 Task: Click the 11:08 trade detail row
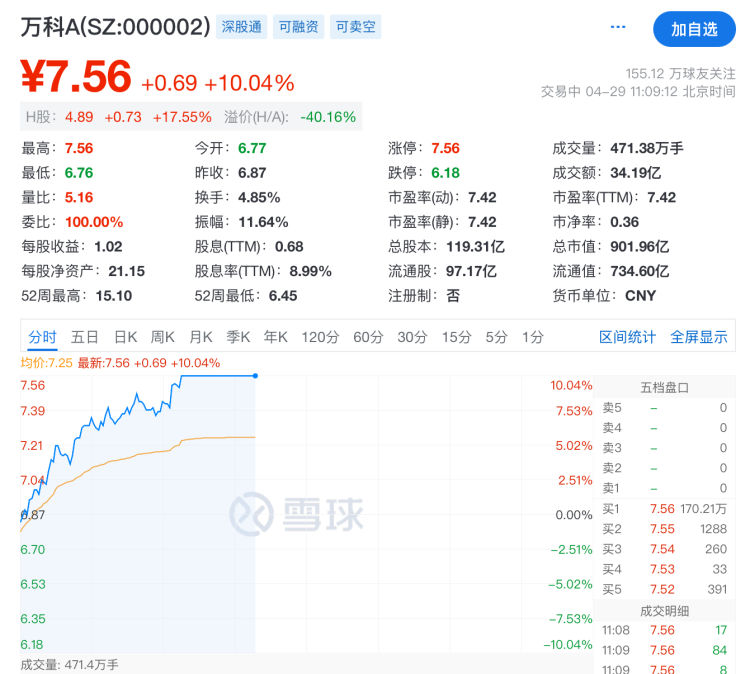tap(664, 630)
